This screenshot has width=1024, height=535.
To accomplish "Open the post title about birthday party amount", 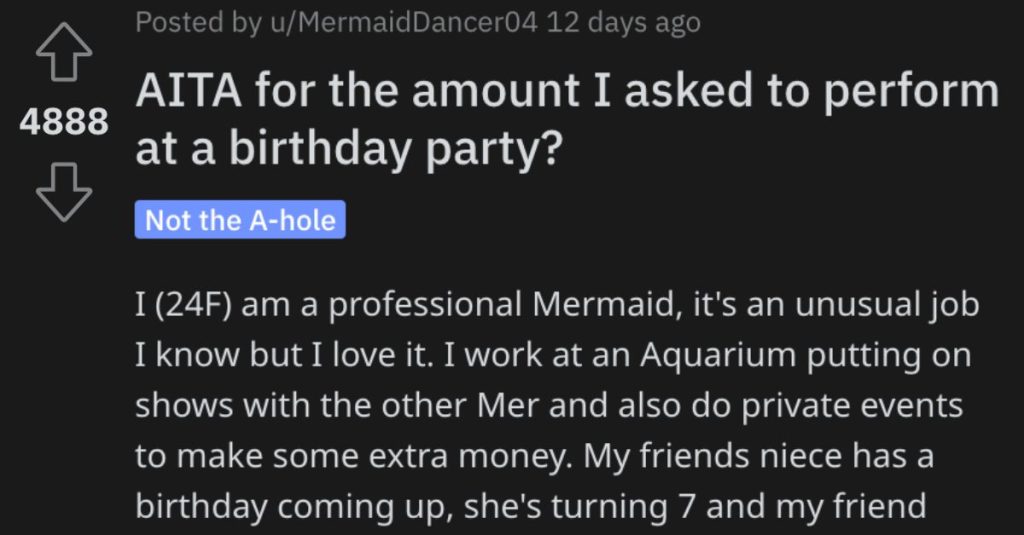I will click(x=567, y=120).
